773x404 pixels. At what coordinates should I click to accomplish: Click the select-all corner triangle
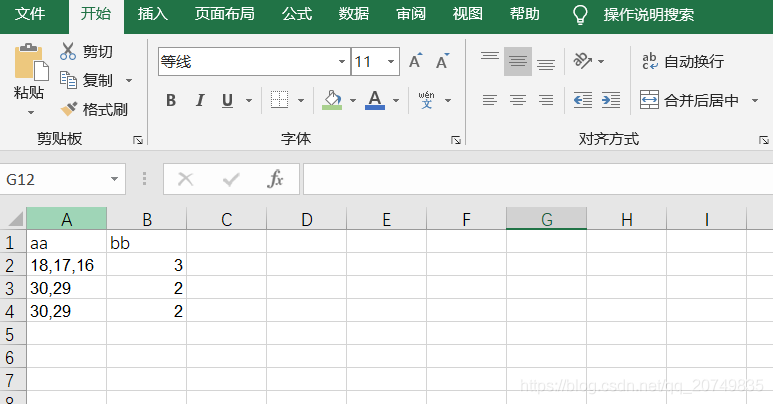pyautogui.click(x=15, y=219)
